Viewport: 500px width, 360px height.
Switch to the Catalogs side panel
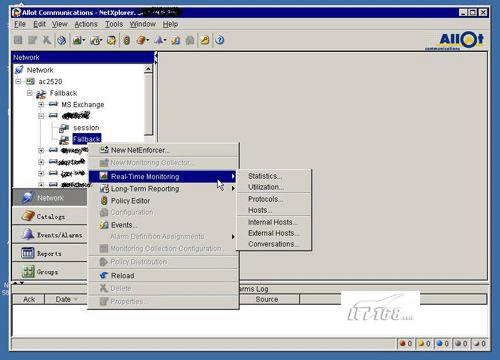50,216
